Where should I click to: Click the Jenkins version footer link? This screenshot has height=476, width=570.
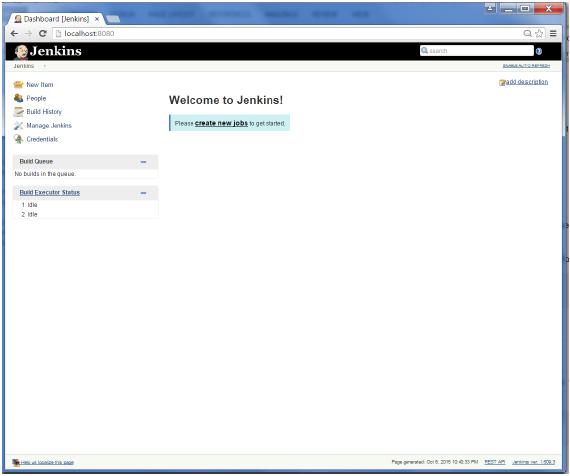pyautogui.click(x=533, y=462)
